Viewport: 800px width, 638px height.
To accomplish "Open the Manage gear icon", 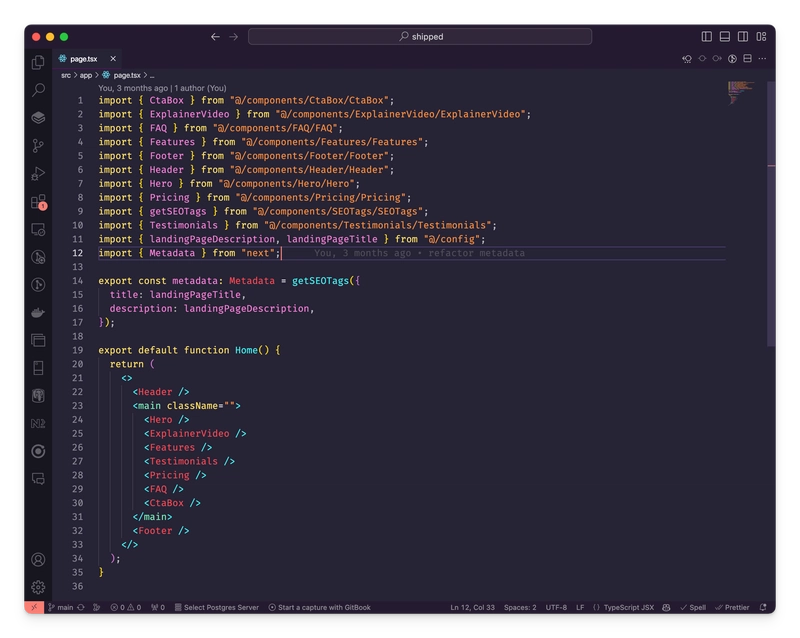I will [38, 587].
